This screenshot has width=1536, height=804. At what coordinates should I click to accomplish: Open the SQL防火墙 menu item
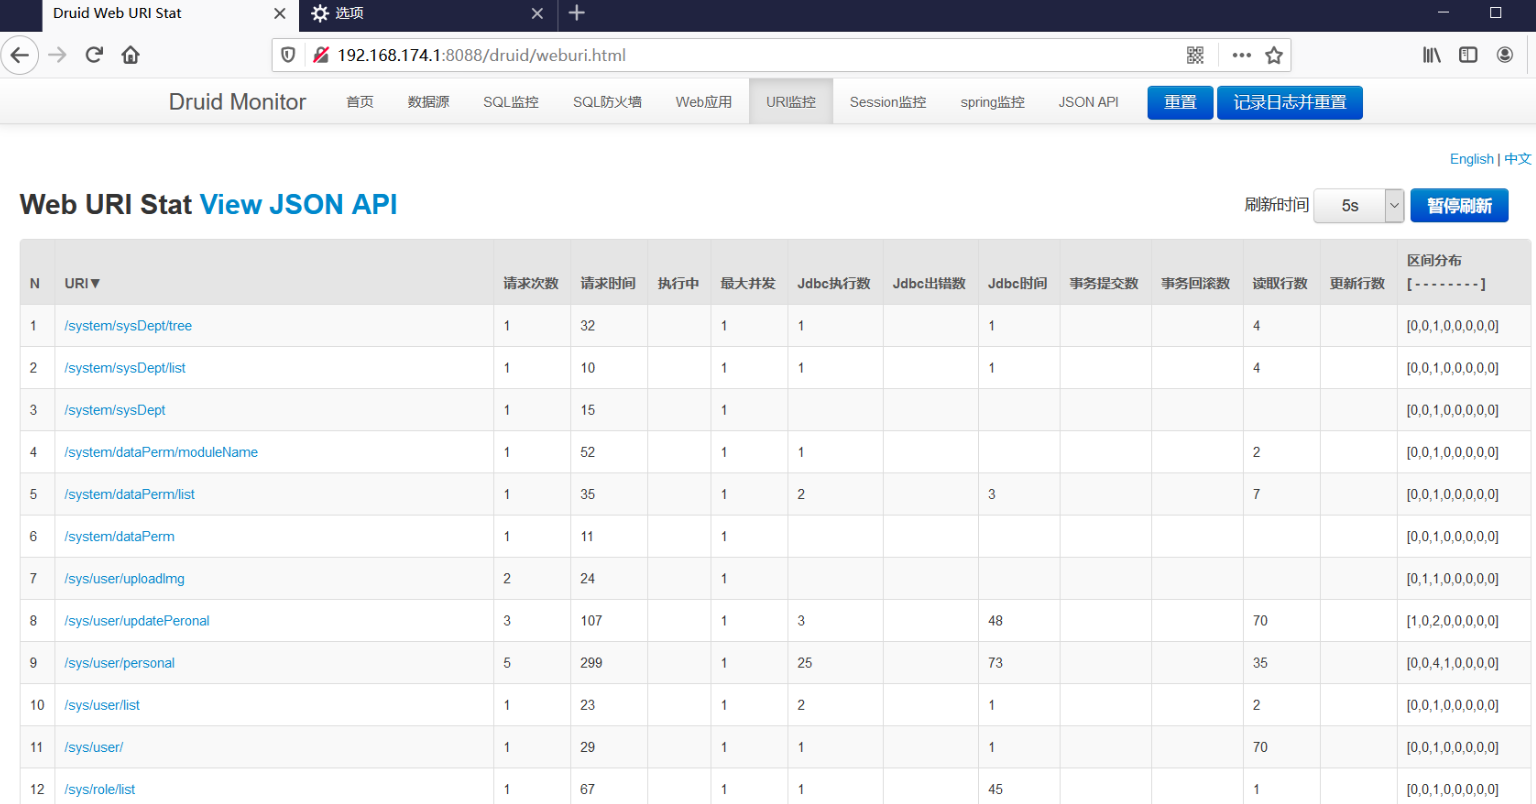coord(607,102)
